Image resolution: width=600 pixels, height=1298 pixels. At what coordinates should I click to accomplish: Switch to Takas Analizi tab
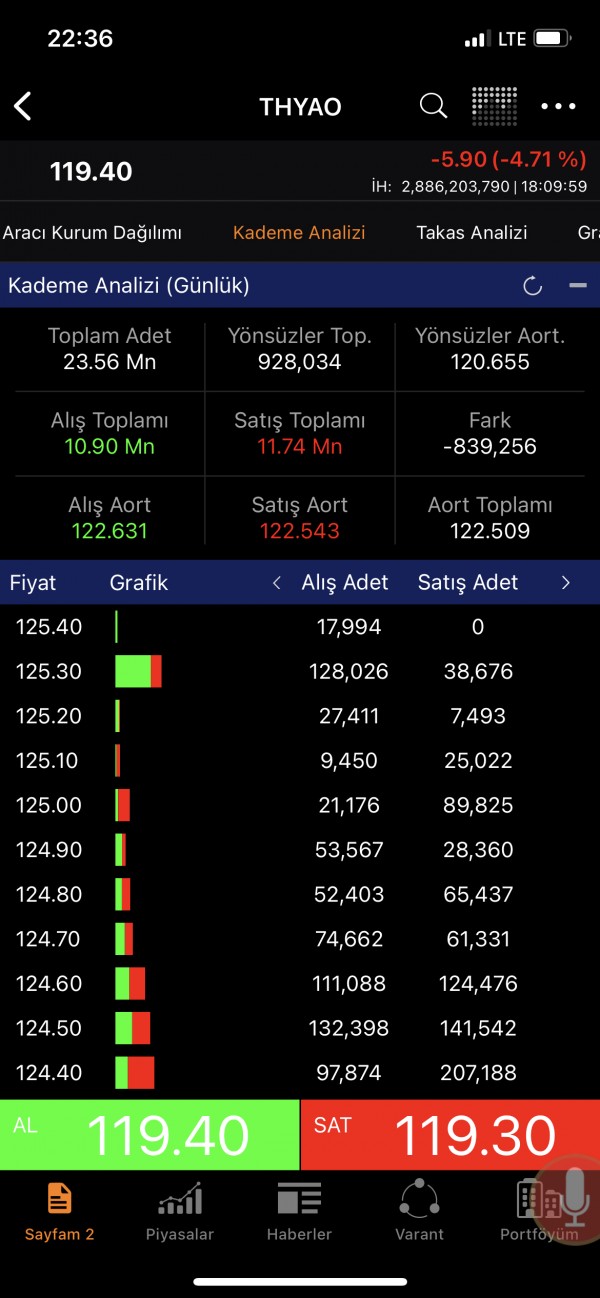point(472,233)
